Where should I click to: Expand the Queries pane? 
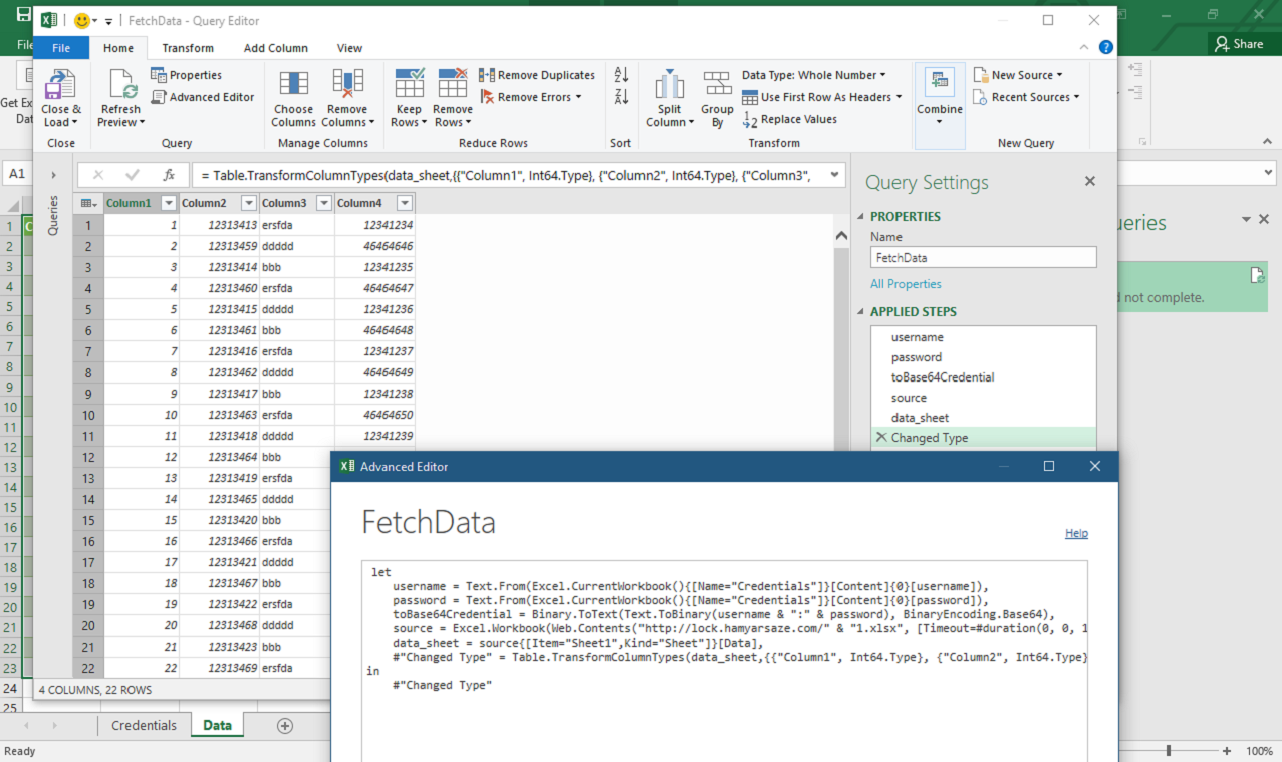[x=53, y=175]
